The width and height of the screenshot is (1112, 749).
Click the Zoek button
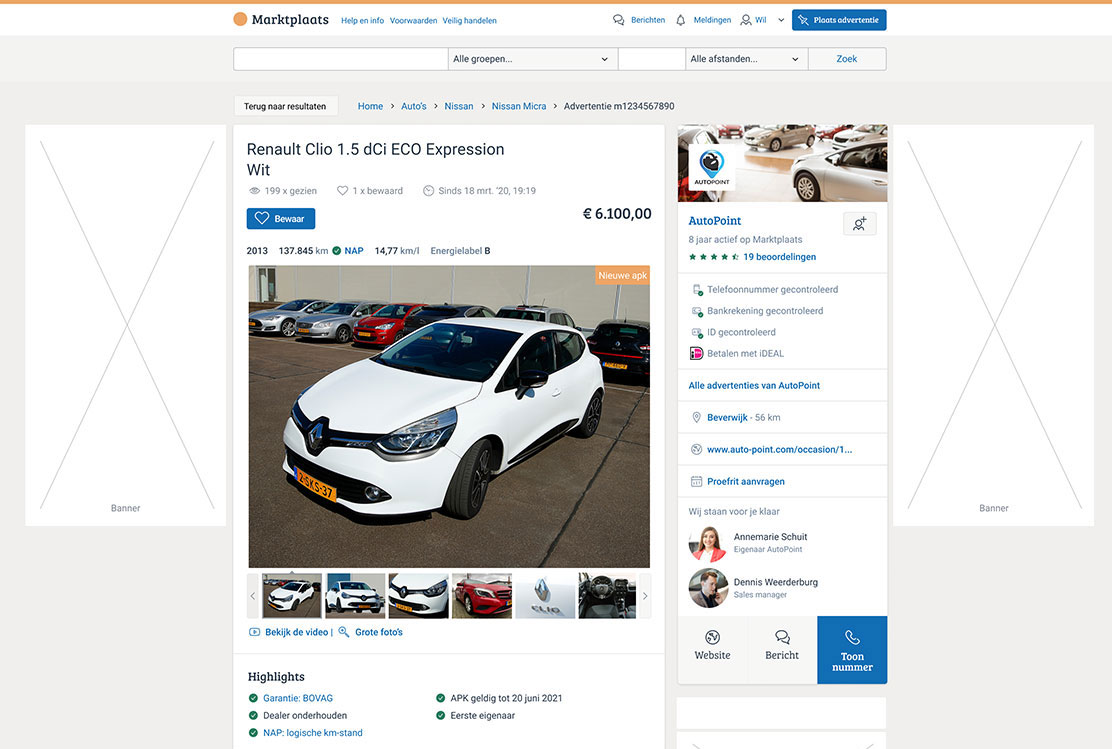coord(847,59)
